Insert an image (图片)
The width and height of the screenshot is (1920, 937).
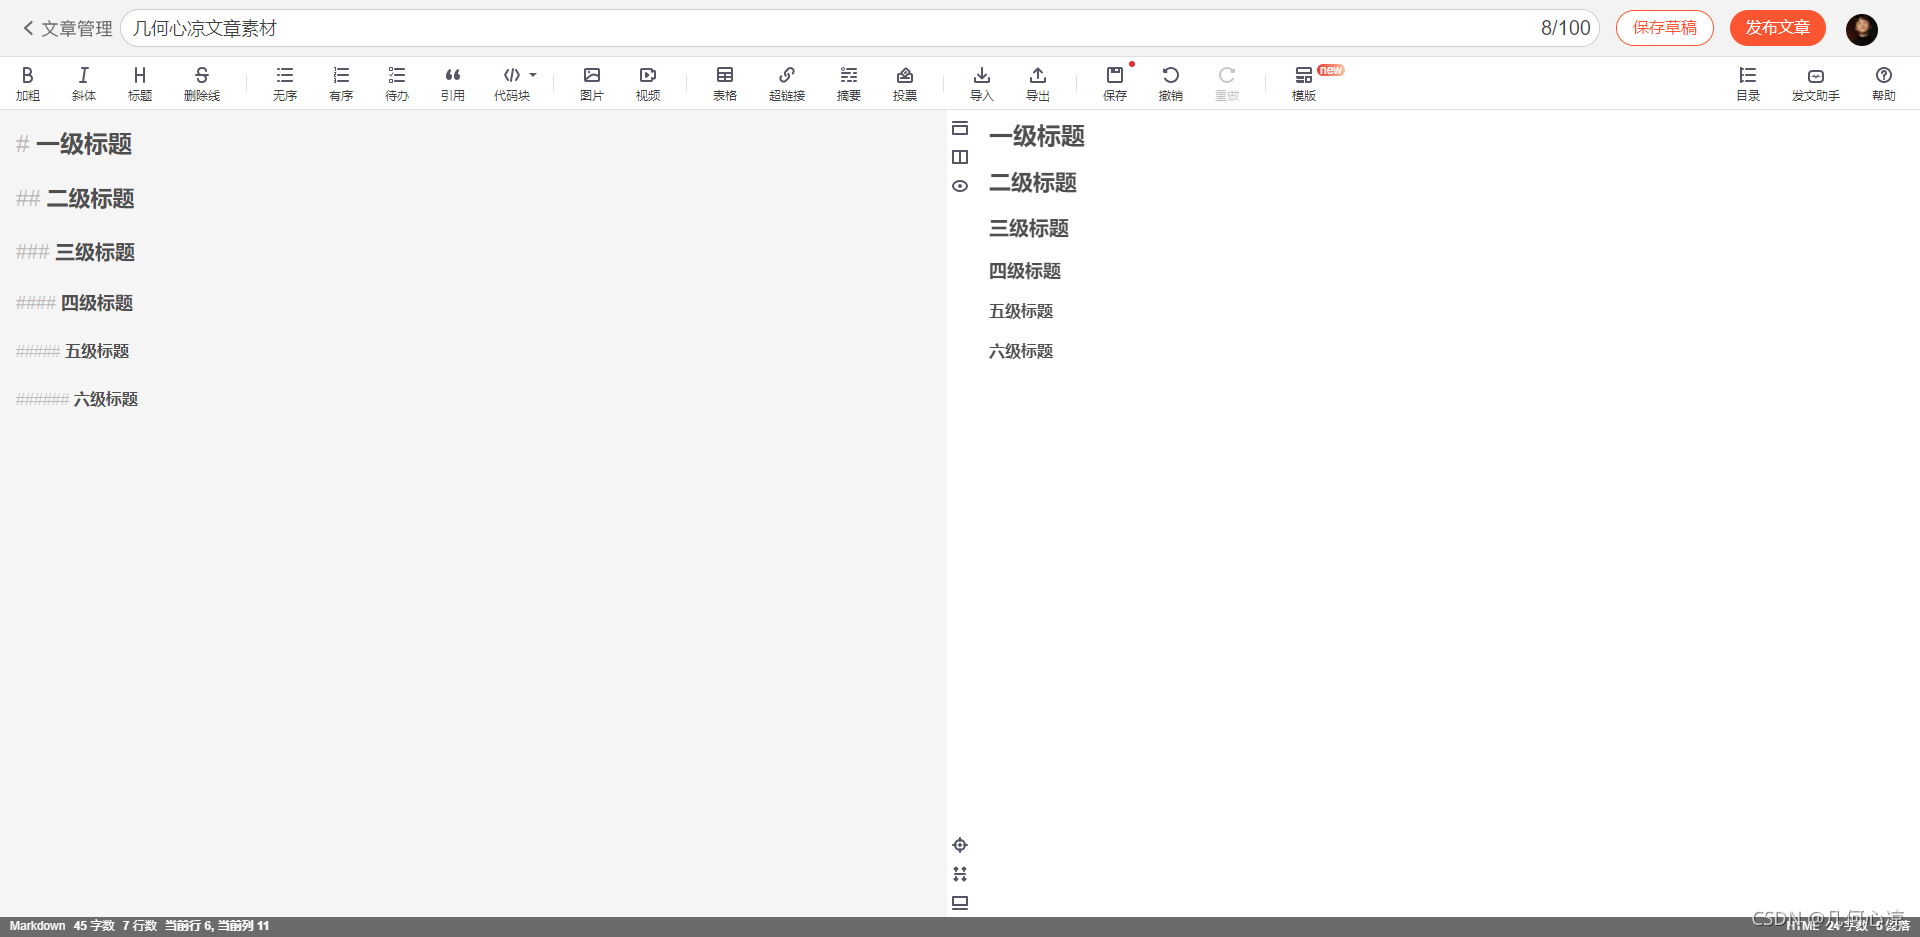point(592,84)
